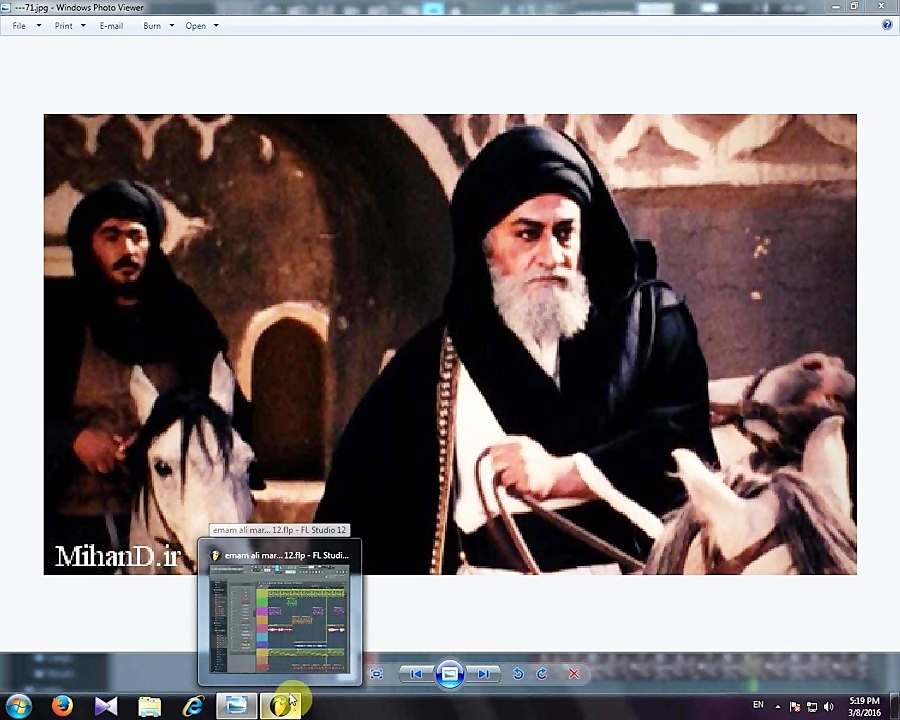The height and width of the screenshot is (720, 900).
Task: Open Windows Explorer from the taskbar
Action: [149, 706]
